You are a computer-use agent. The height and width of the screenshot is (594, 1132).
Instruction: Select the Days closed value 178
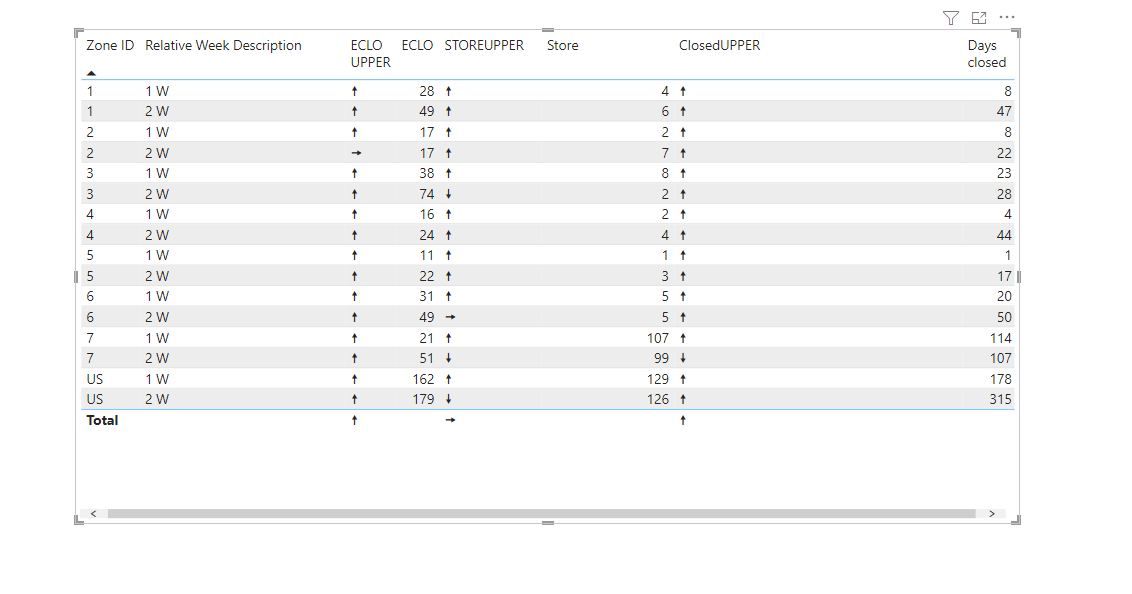pos(1001,379)
